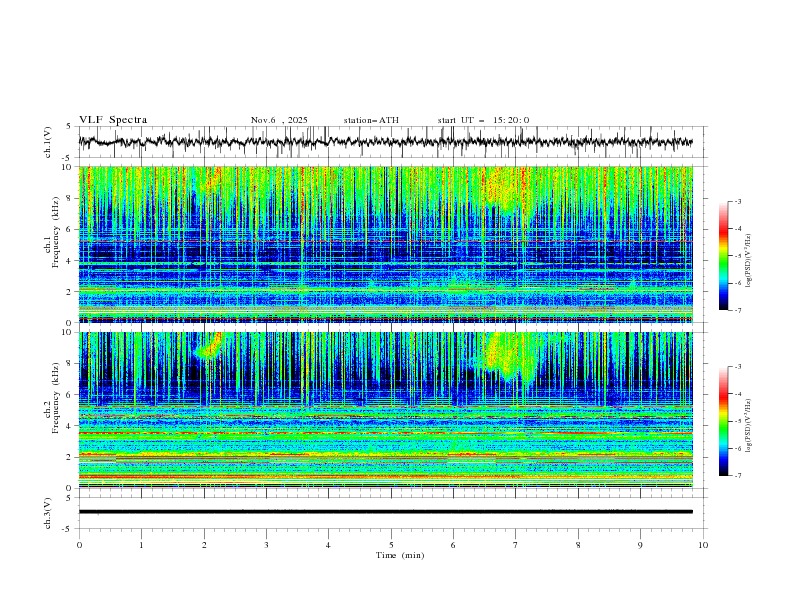
Task: Click the "log(PSD)(V²/Hz)" label beside ch.2 colorbar
Action: coord(749,426)
